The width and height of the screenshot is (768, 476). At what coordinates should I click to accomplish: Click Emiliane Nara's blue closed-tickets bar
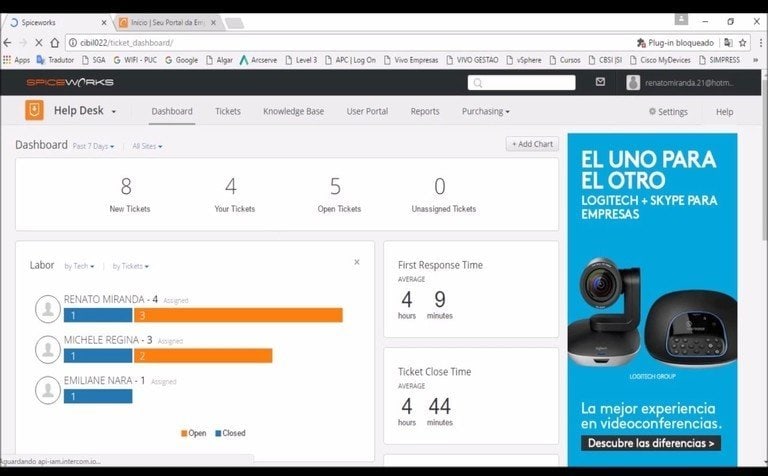(x=98, y=396)
